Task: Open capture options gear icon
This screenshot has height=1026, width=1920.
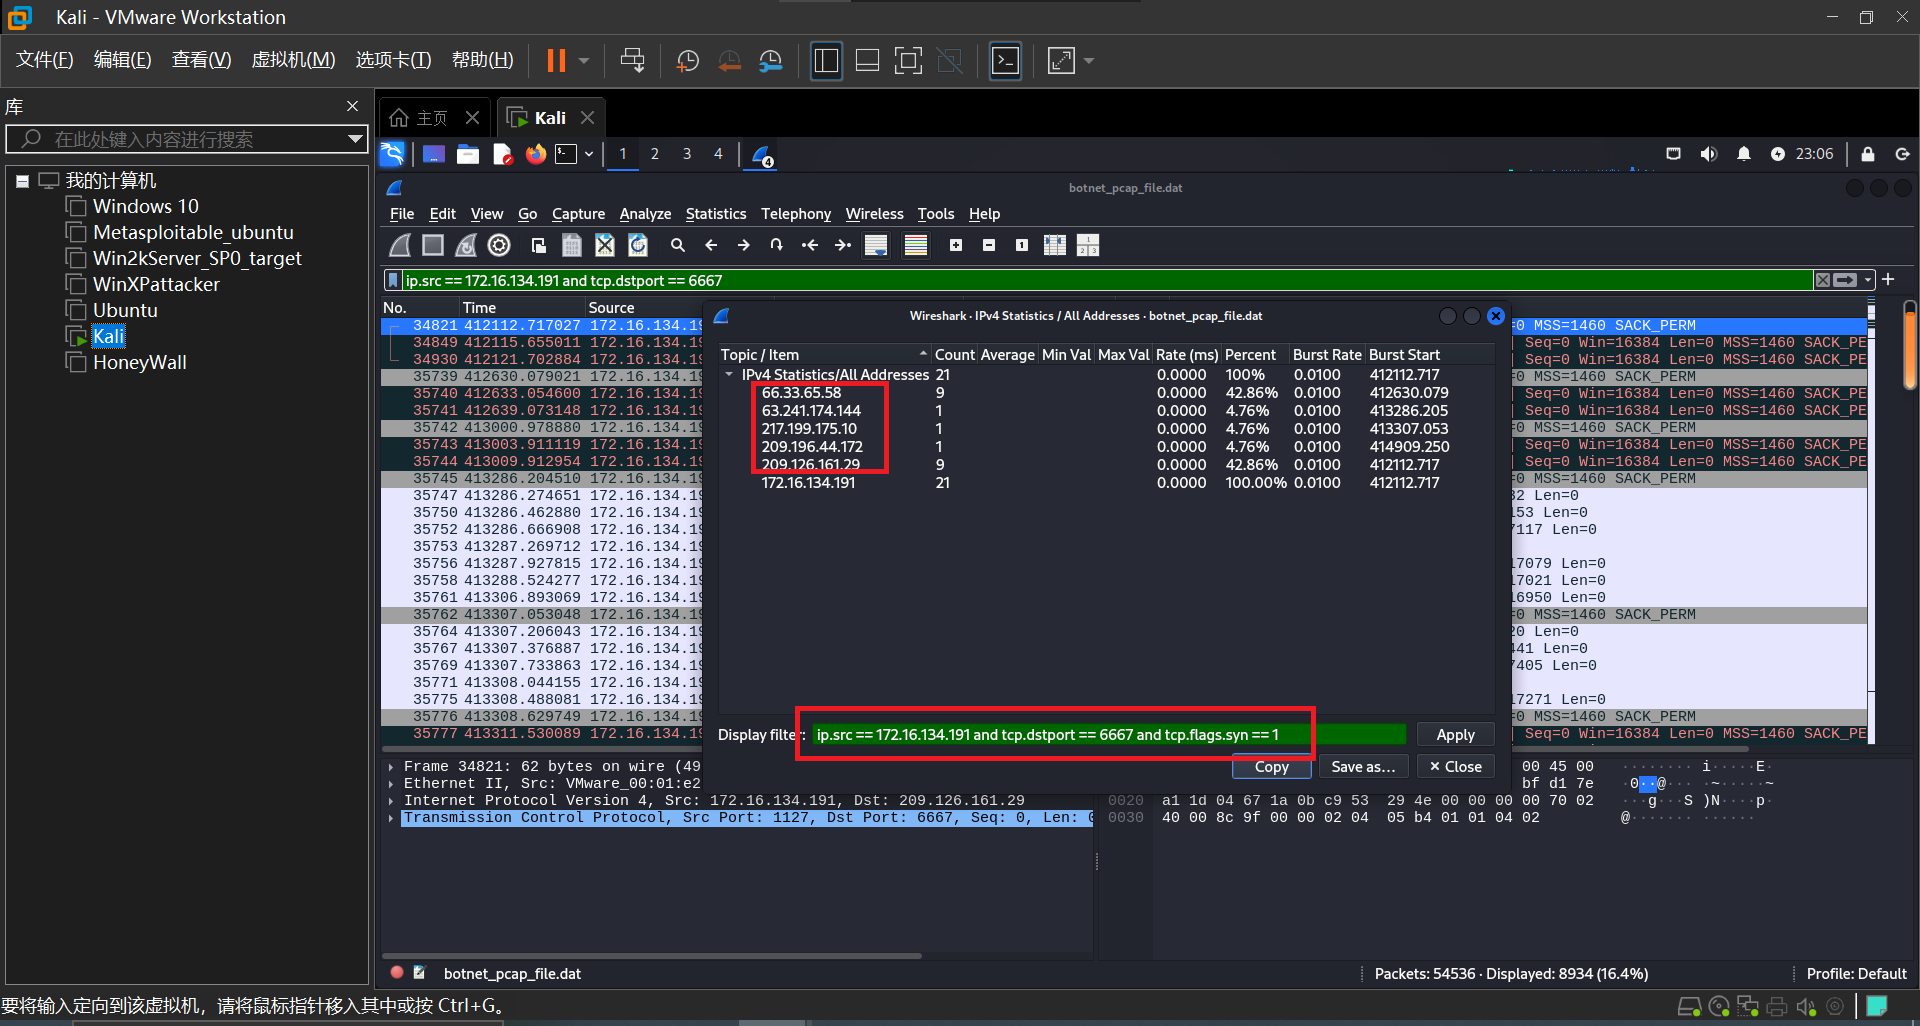Action: click(499, 245)
